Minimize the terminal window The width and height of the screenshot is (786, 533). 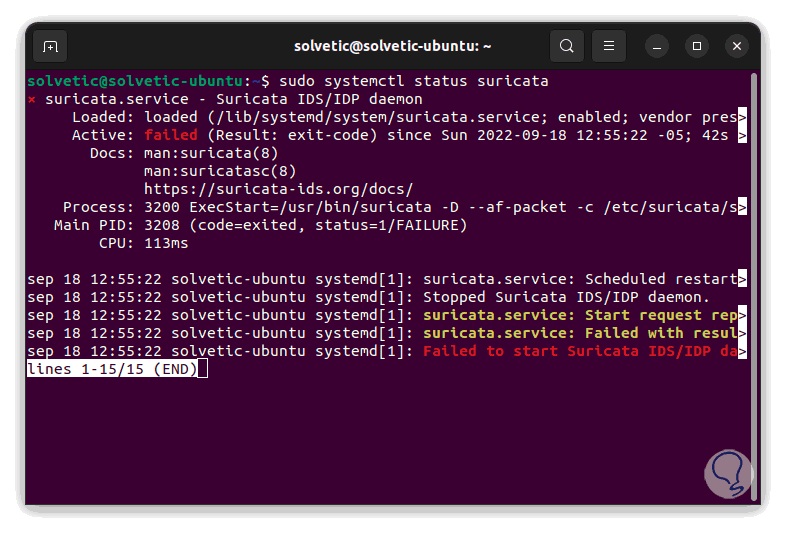click(657, 46)
